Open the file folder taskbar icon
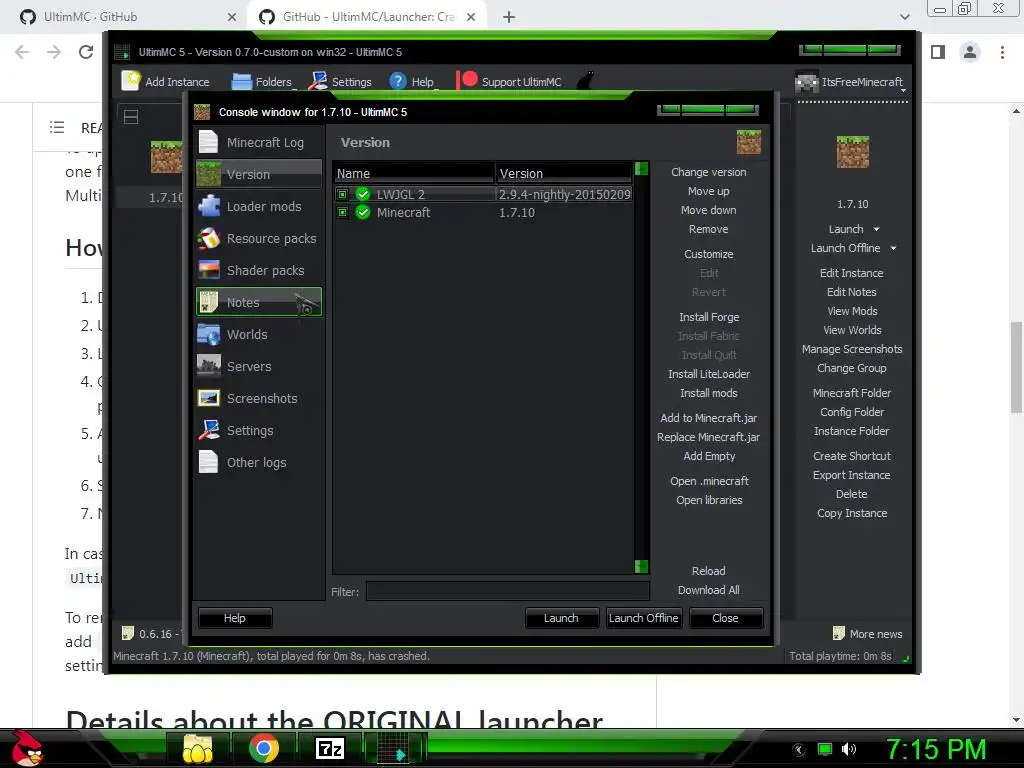The height and width of the screenshot is (768, 1024). [197, 748]
